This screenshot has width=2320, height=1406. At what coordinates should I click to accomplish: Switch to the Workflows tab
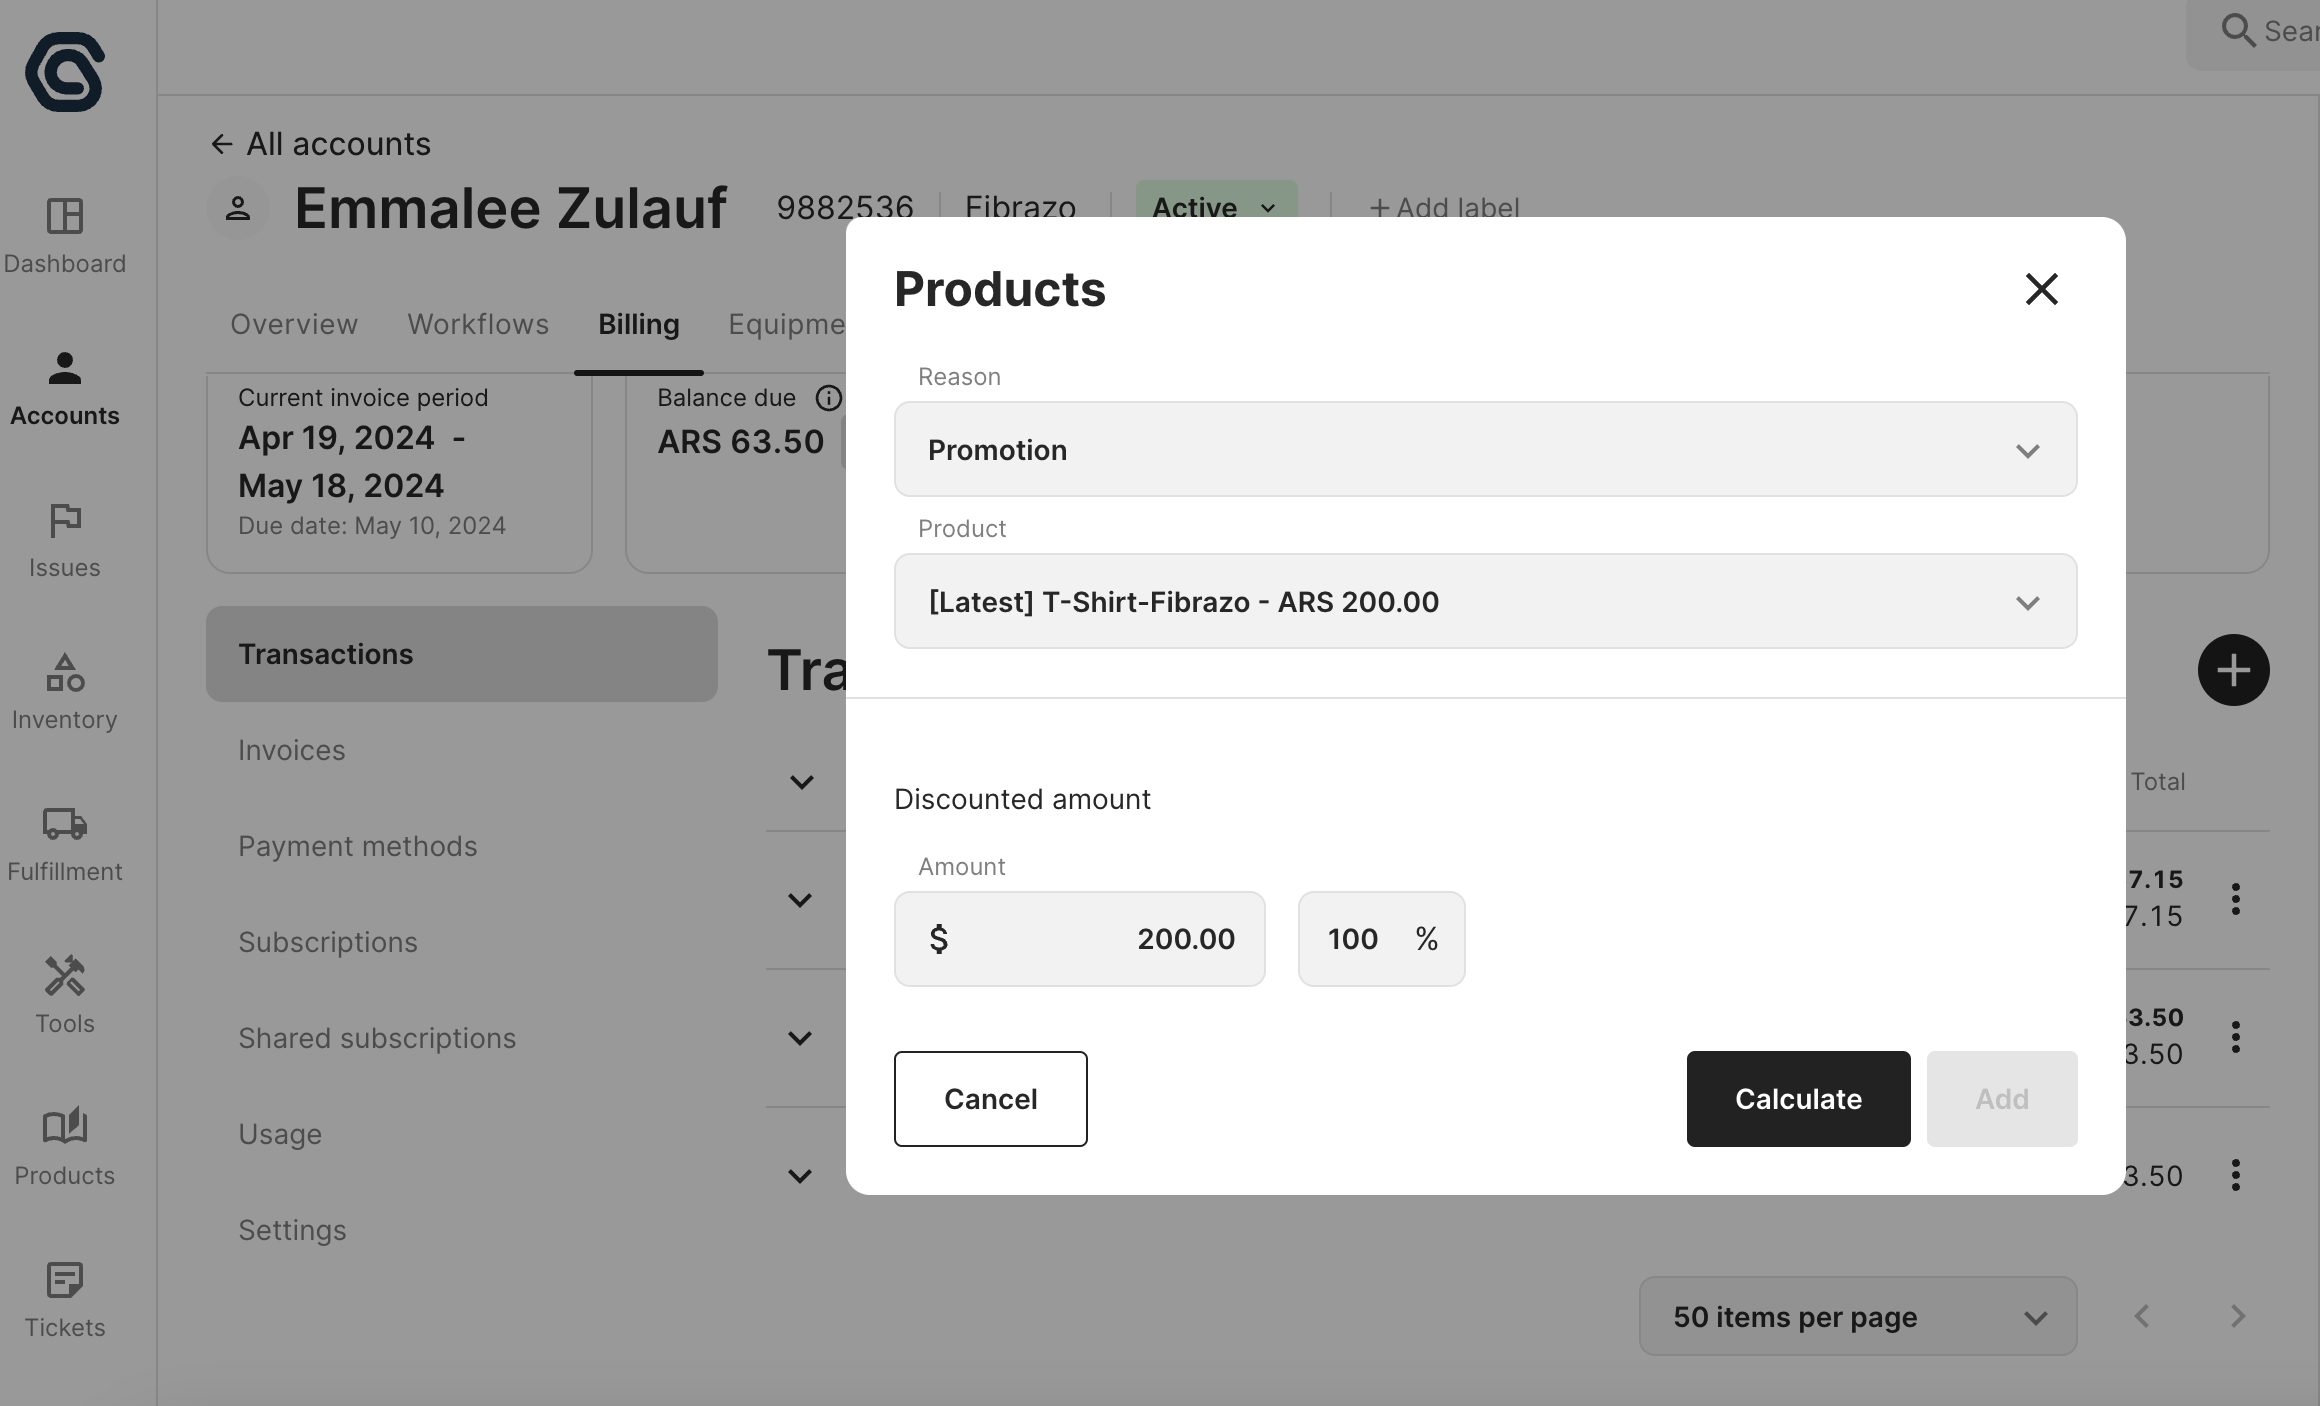478,324
